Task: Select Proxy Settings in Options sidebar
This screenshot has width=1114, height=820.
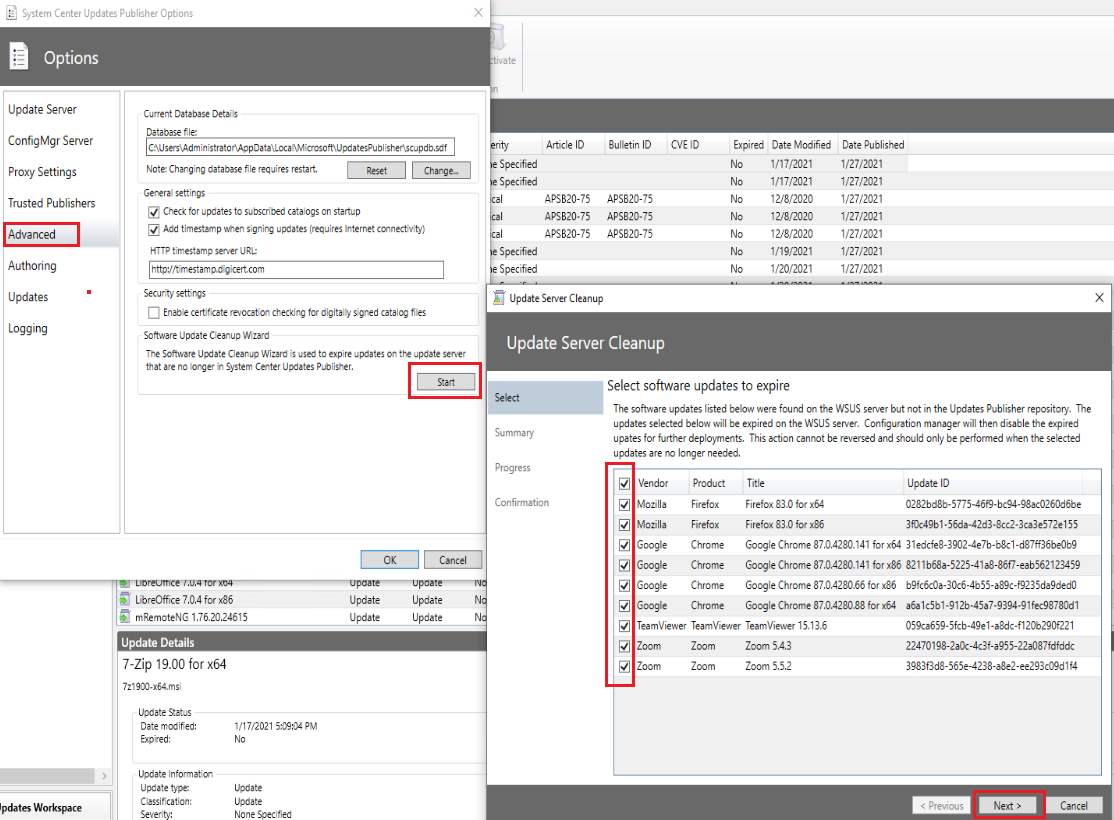Action: 43,172
